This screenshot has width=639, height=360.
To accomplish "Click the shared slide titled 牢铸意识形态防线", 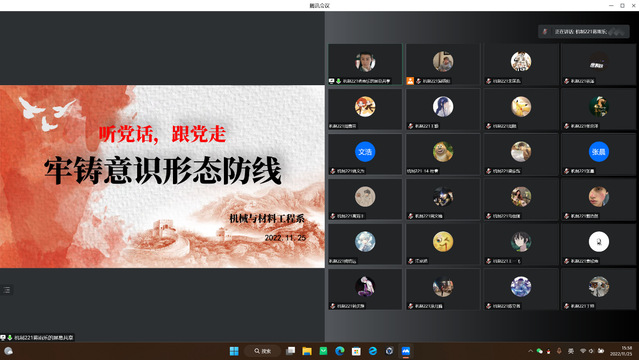I will pos(162,176).
